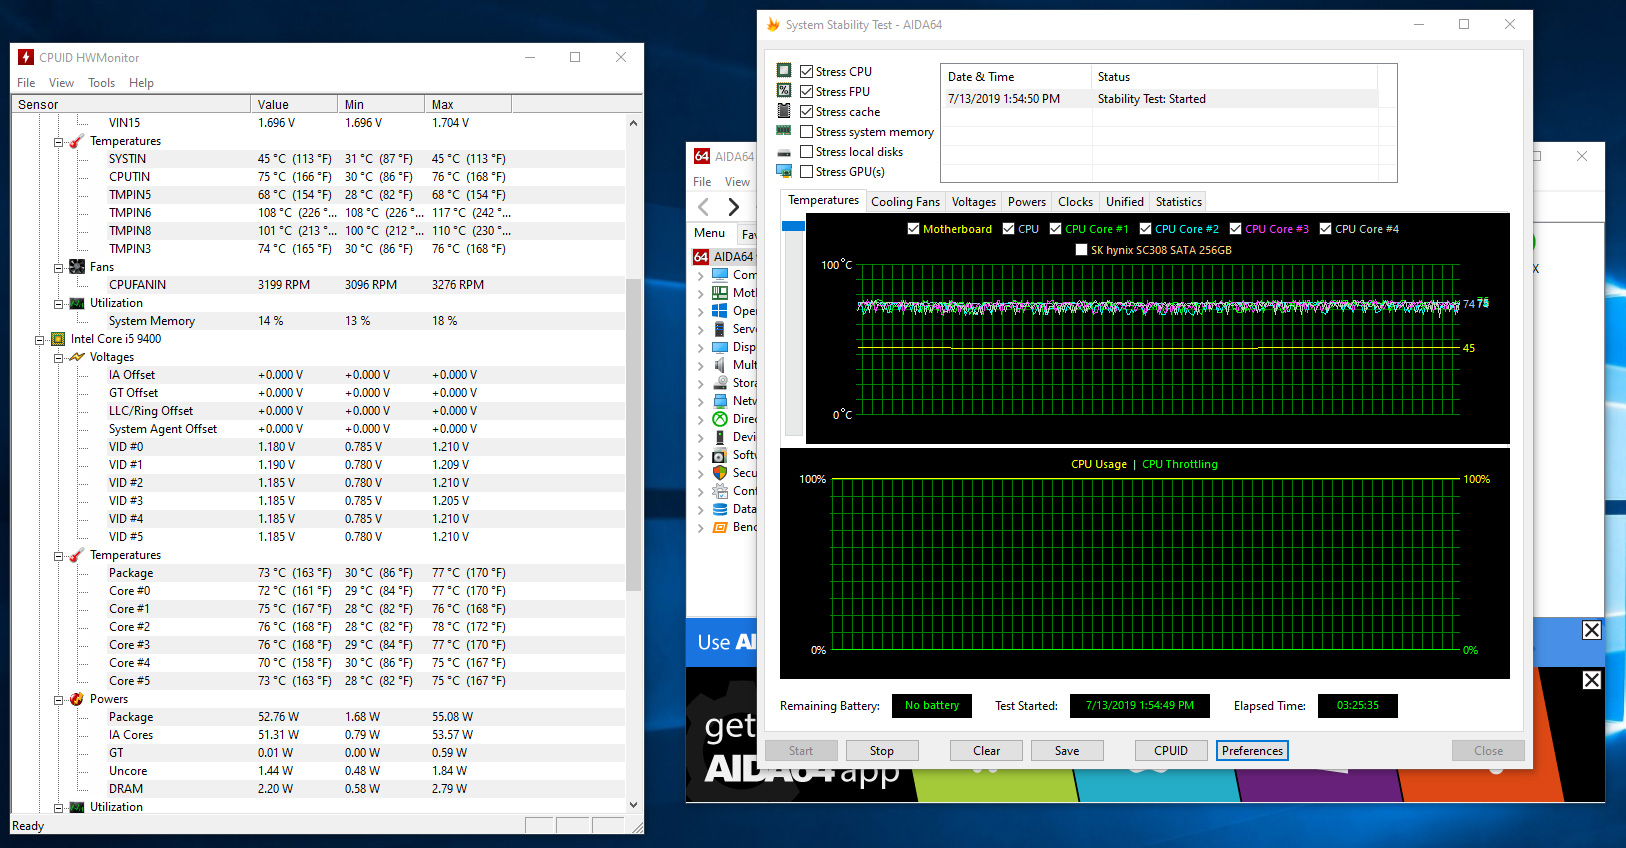Uncheck Stress CPU checkbox
The image size is (1626, 848).
(806, 71)
